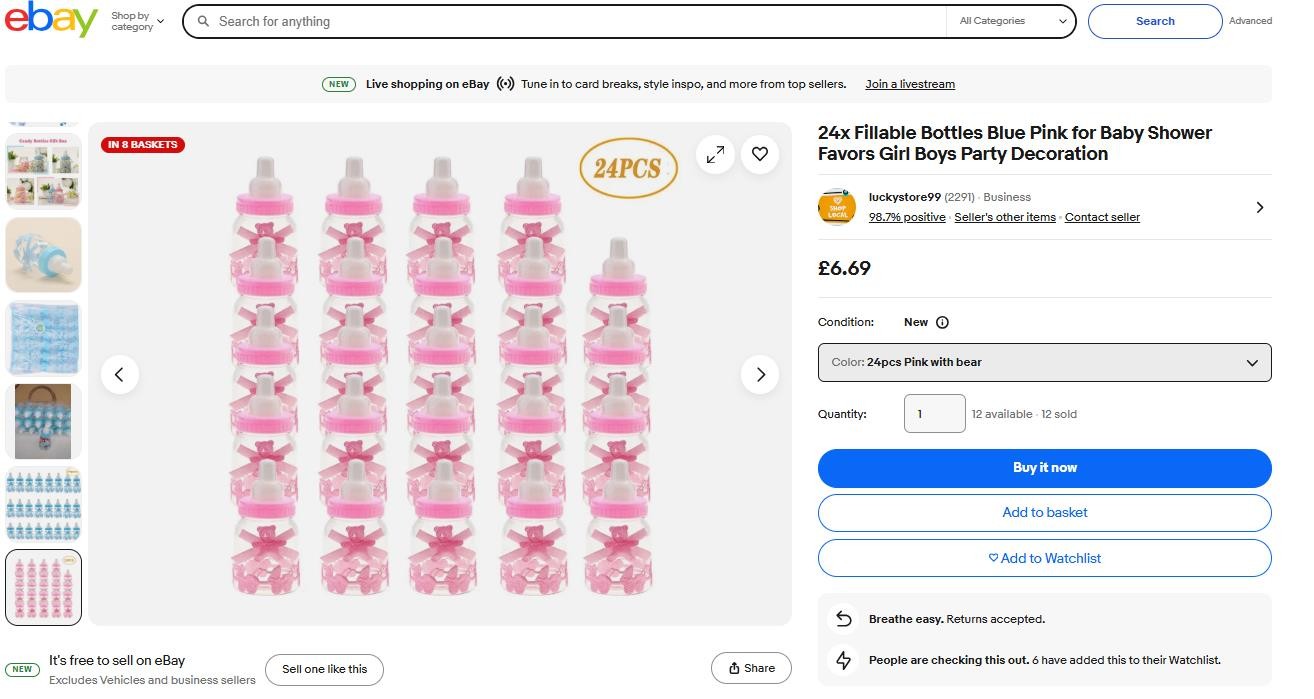The height and width of the screenshot is (699, 1314).
Task: Click the quantity input field
Action: click(934, 414)
